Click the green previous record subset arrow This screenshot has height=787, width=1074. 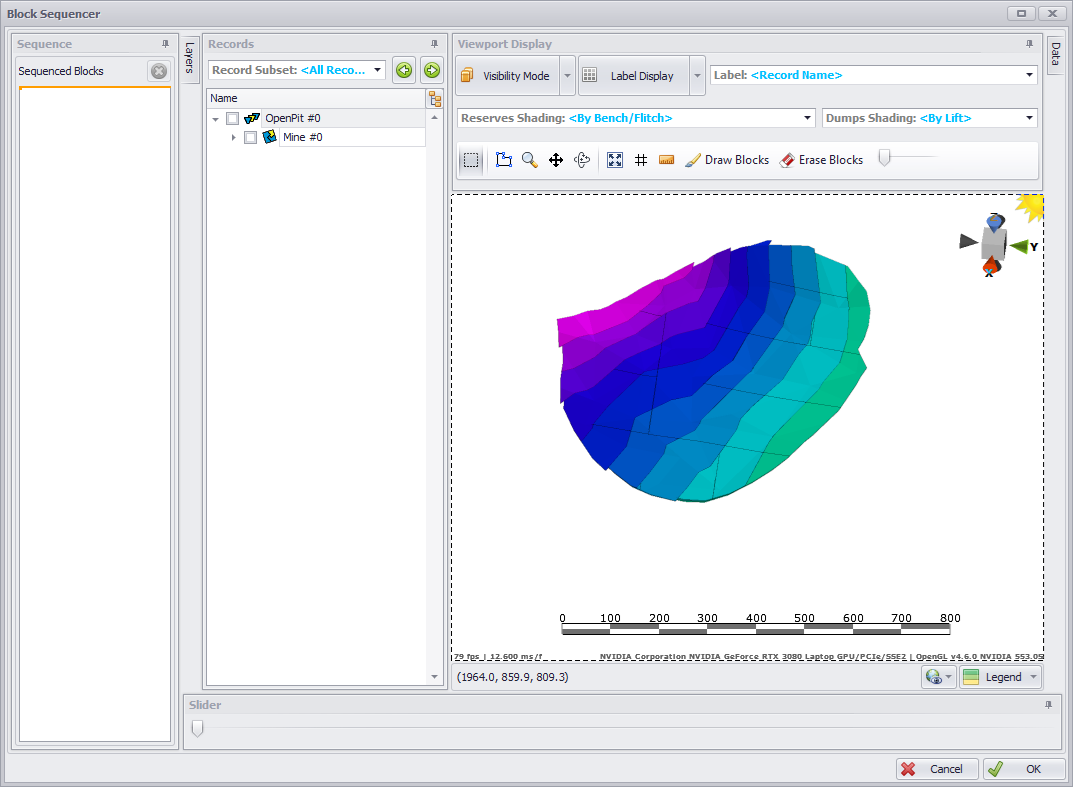[x=404, y=70]
